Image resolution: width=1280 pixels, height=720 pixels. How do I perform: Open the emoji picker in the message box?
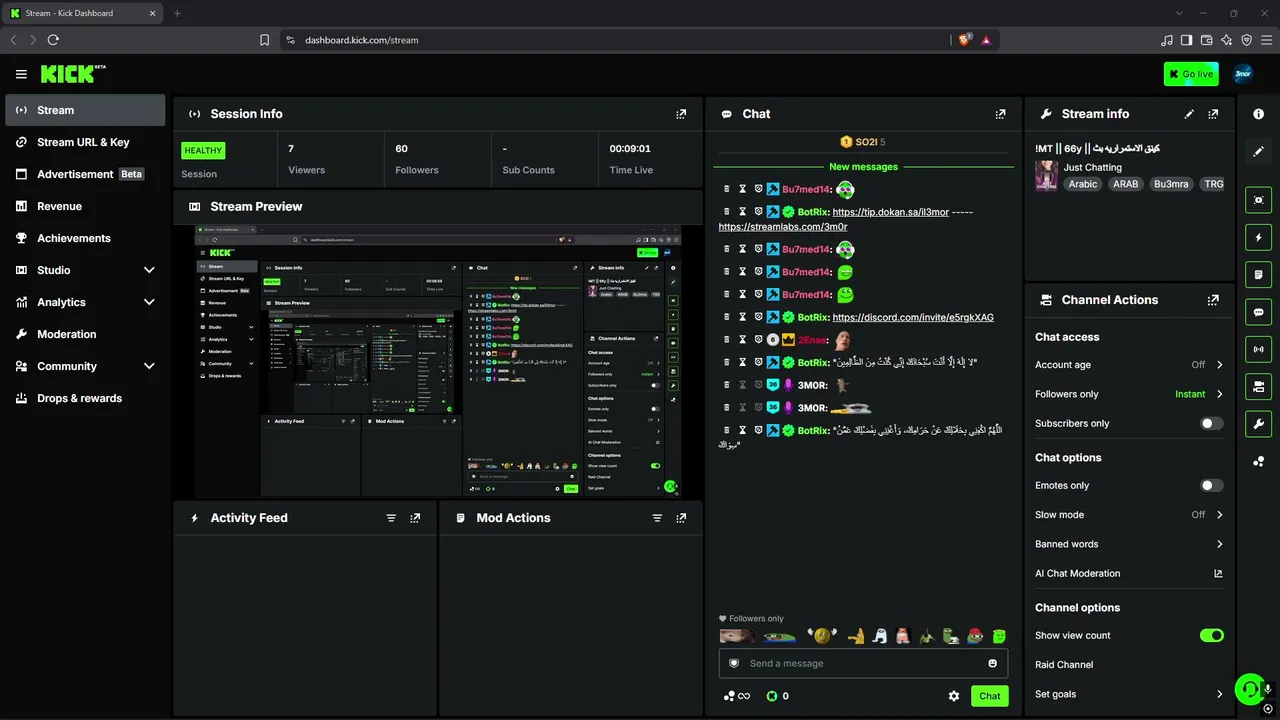coord(992,663)
